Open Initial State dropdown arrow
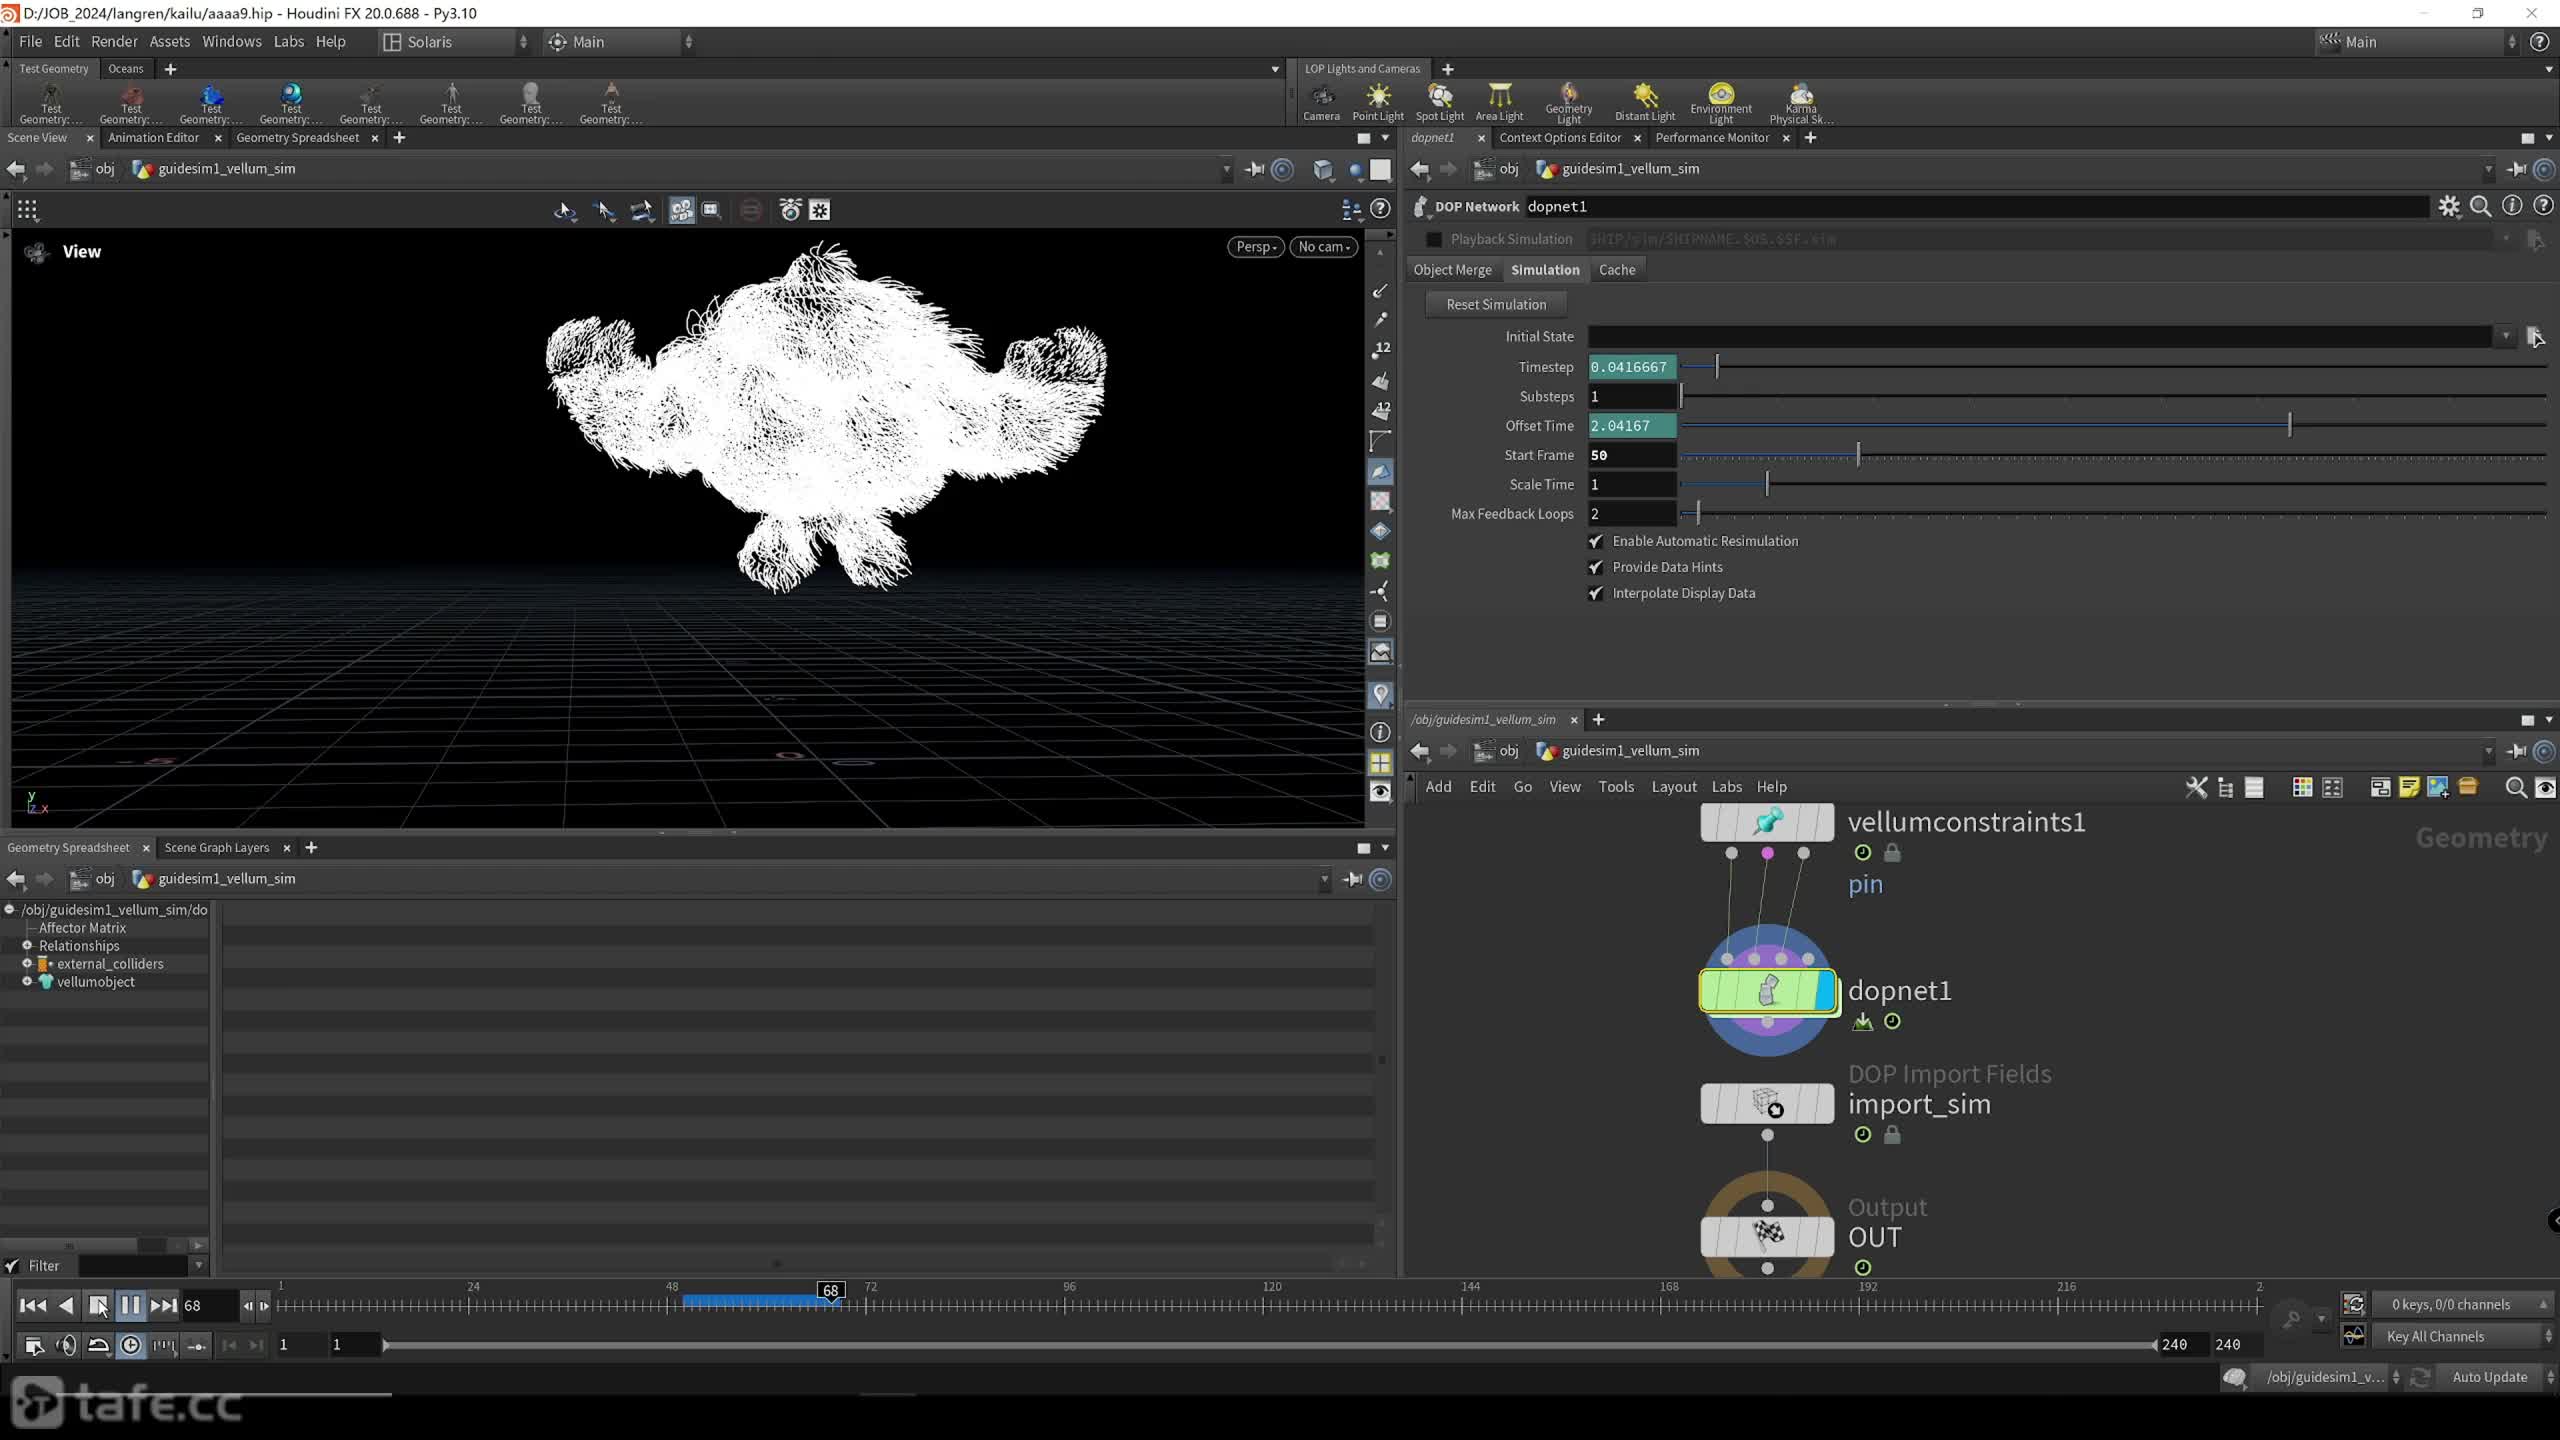 click(2506, 337)
